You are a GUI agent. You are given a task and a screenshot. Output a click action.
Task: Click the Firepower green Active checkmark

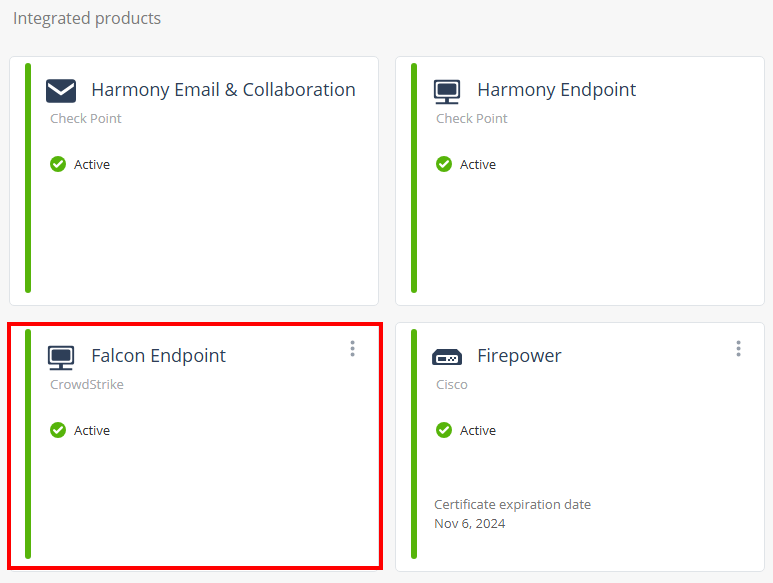tap(444, 430)
